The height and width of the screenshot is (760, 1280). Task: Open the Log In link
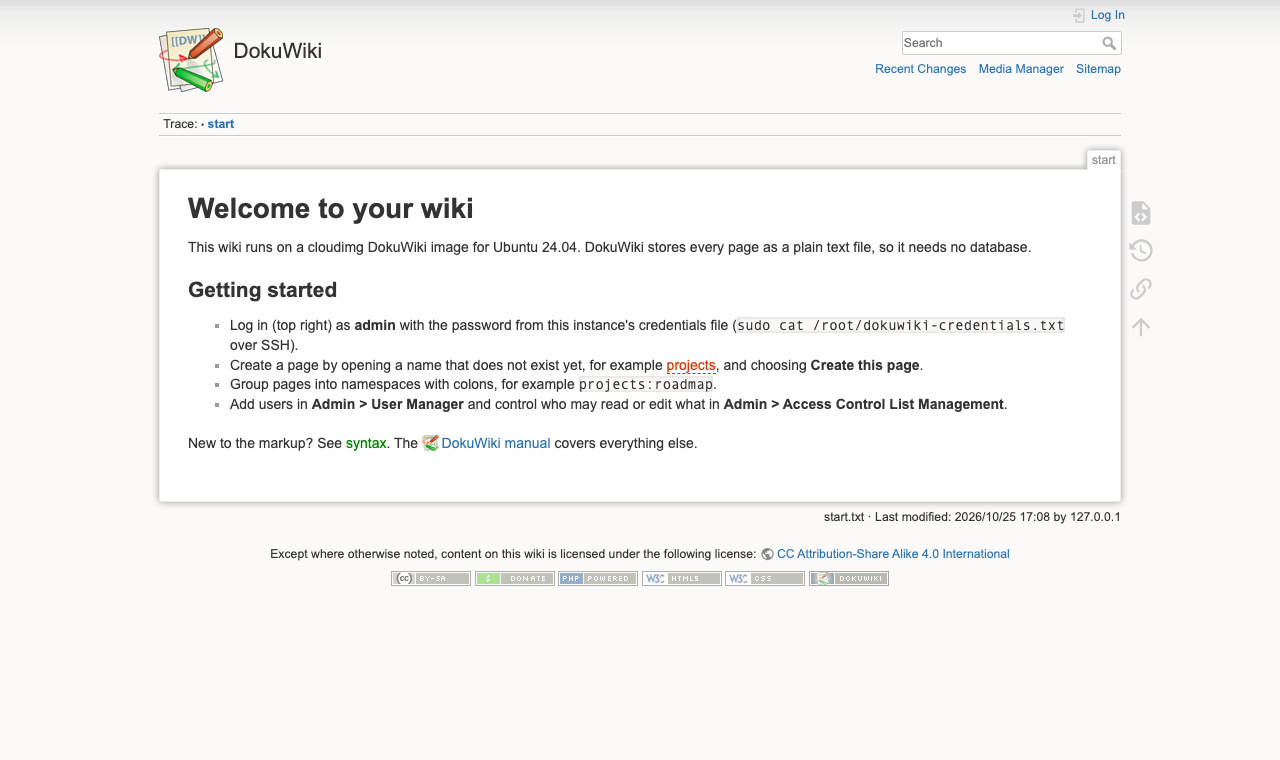click(x=1108, y=15)
